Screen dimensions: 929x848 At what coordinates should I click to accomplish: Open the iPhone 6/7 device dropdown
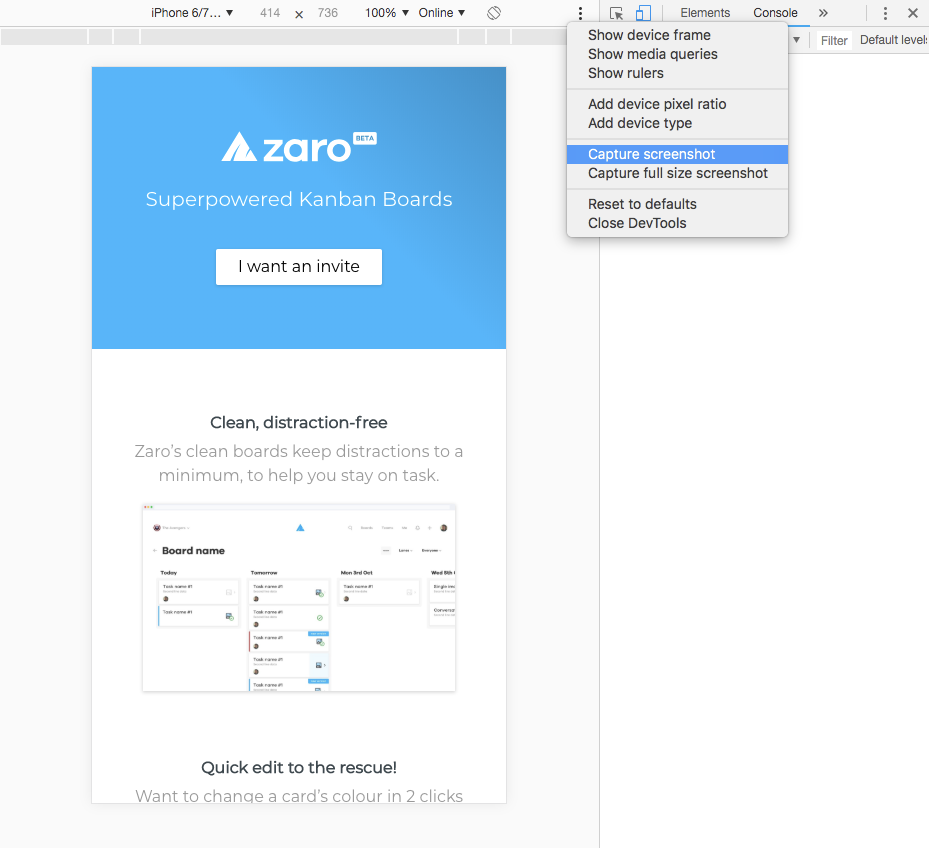[191, 12]
